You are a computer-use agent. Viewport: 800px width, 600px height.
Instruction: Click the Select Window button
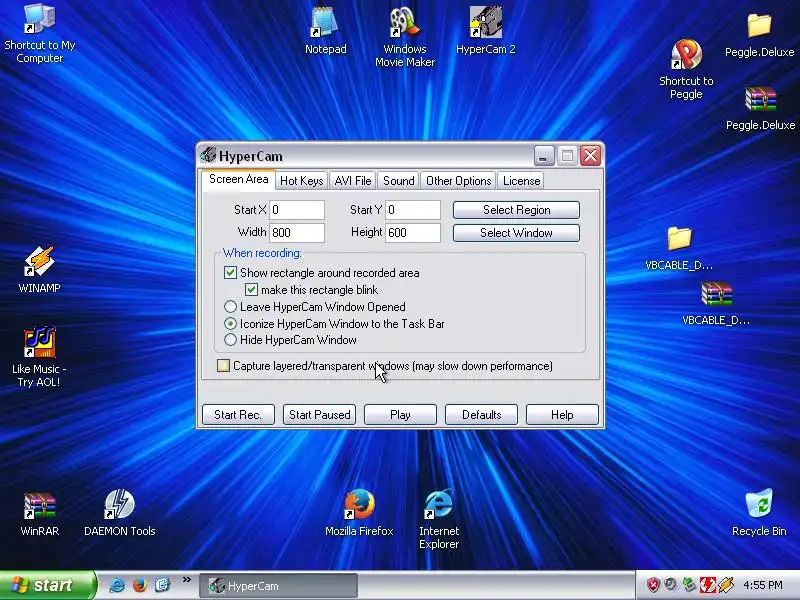click(x=516, y=233)
